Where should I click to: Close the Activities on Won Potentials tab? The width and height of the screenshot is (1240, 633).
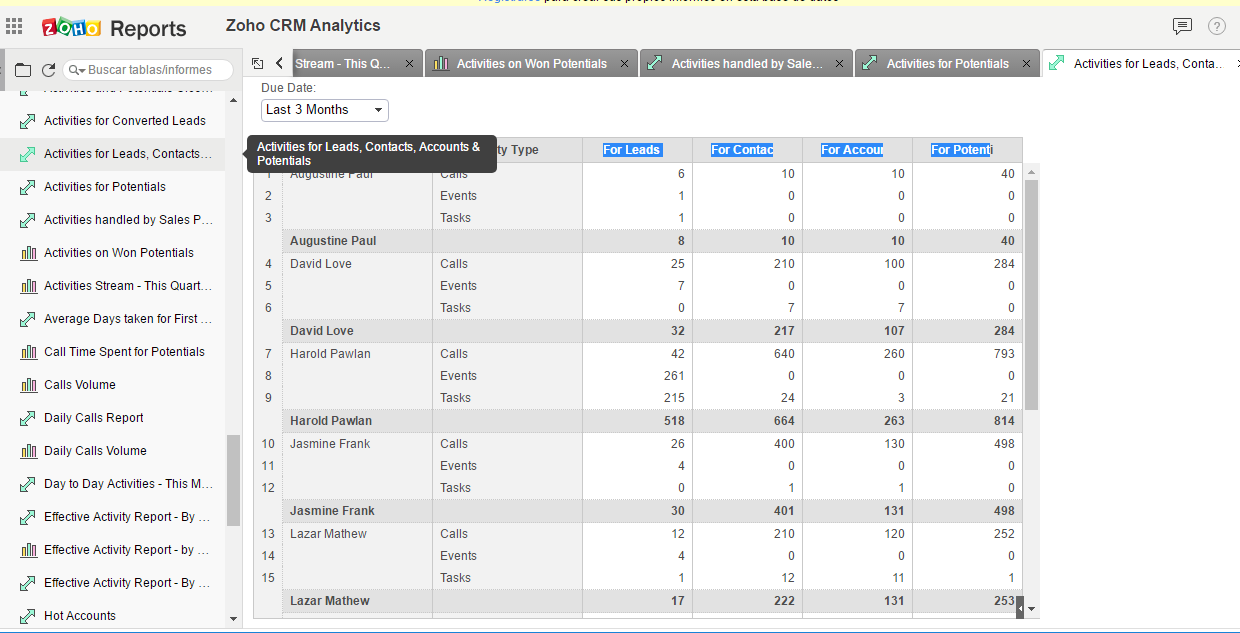click(624, 62)
